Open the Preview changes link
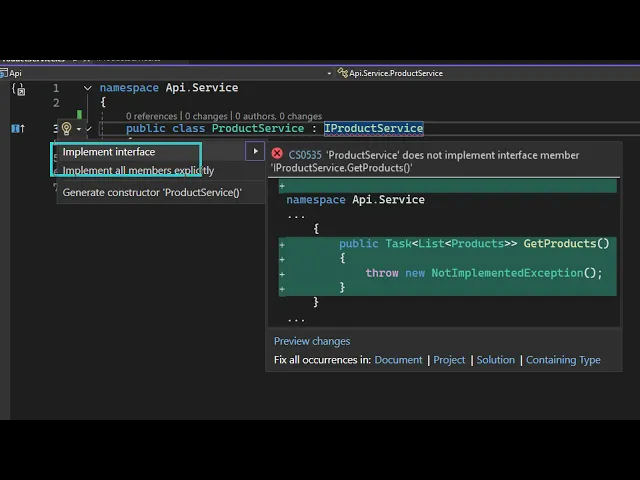Image resolution: width=640 pixels, height=480 pixels. (312, 341)
